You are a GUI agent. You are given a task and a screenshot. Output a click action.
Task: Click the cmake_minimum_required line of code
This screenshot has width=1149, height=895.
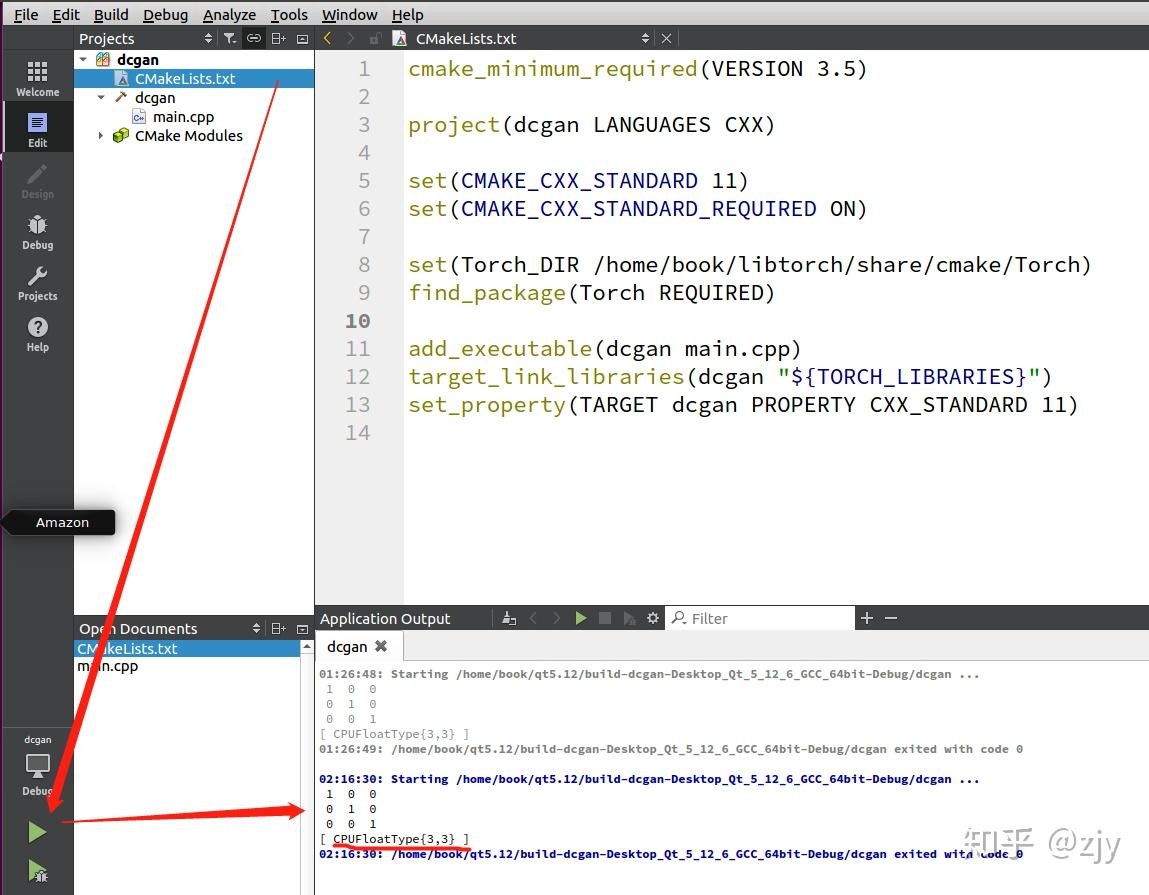[638, 69]
